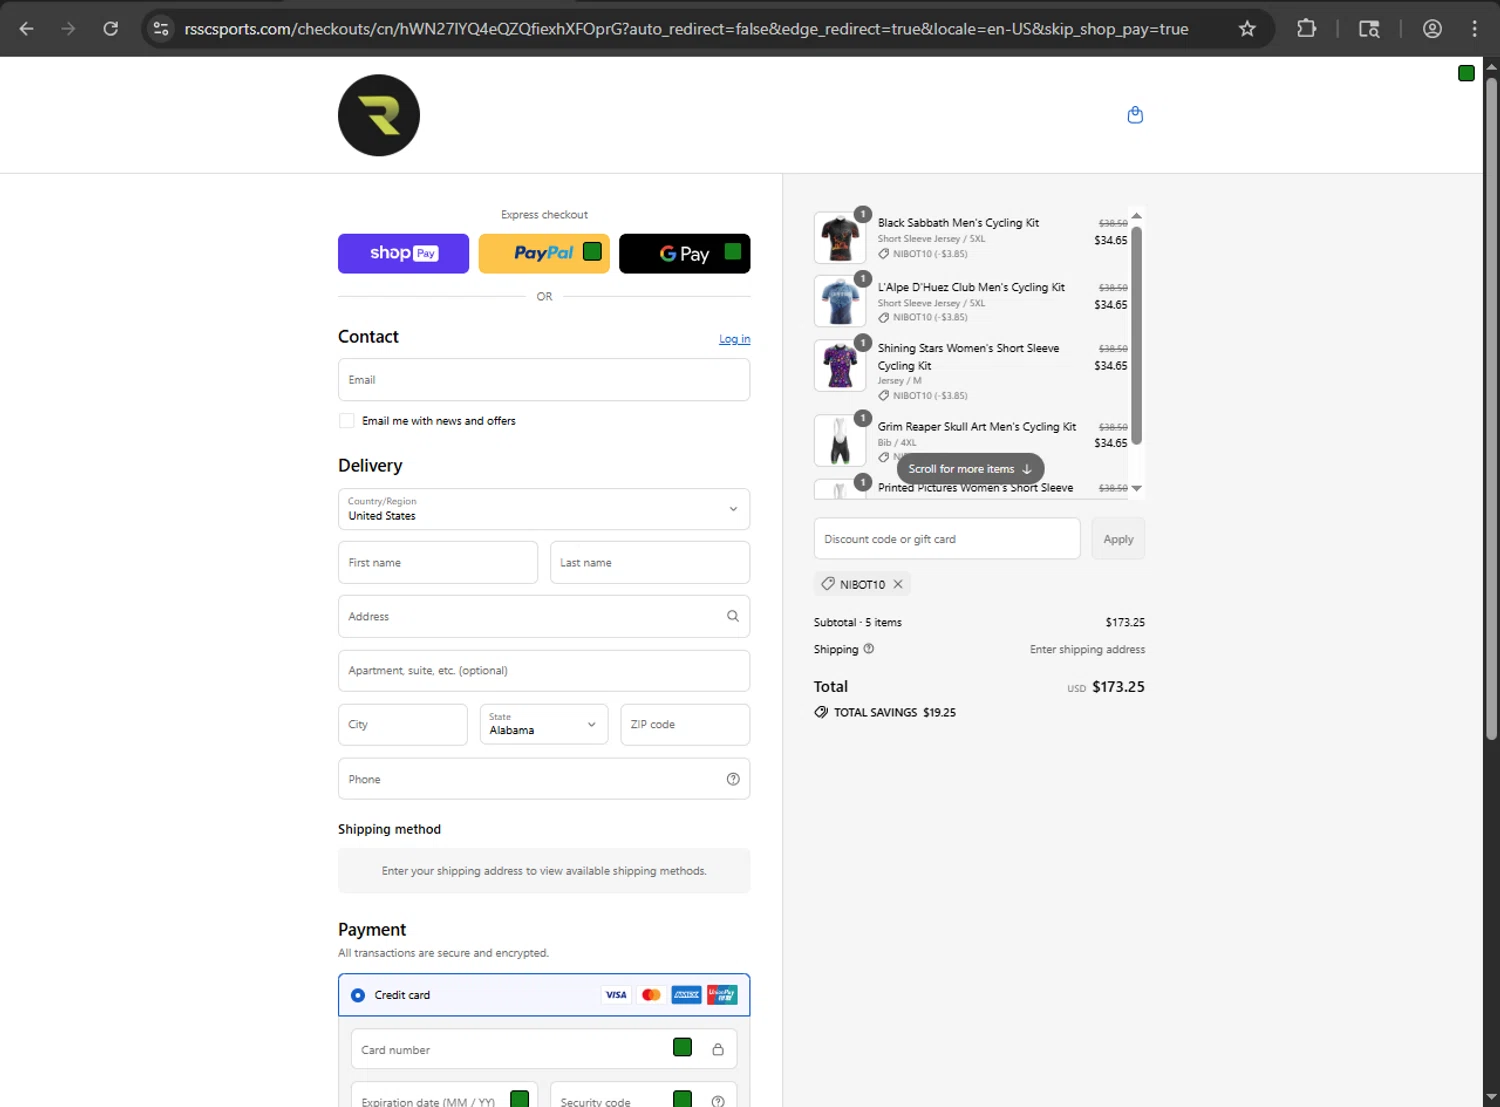Screen dimensions: 1500x1107
Task: Click the order list scroll-up arrow
Action: click(1136, 216)
